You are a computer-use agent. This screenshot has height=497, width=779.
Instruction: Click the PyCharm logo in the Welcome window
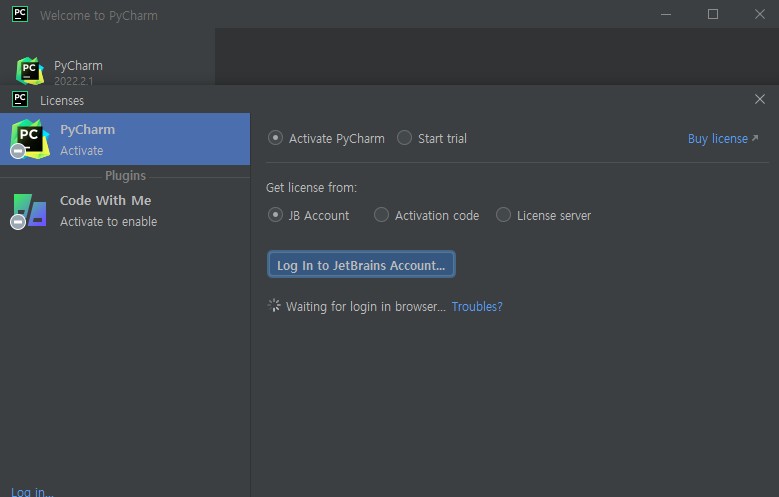point(30,71)
